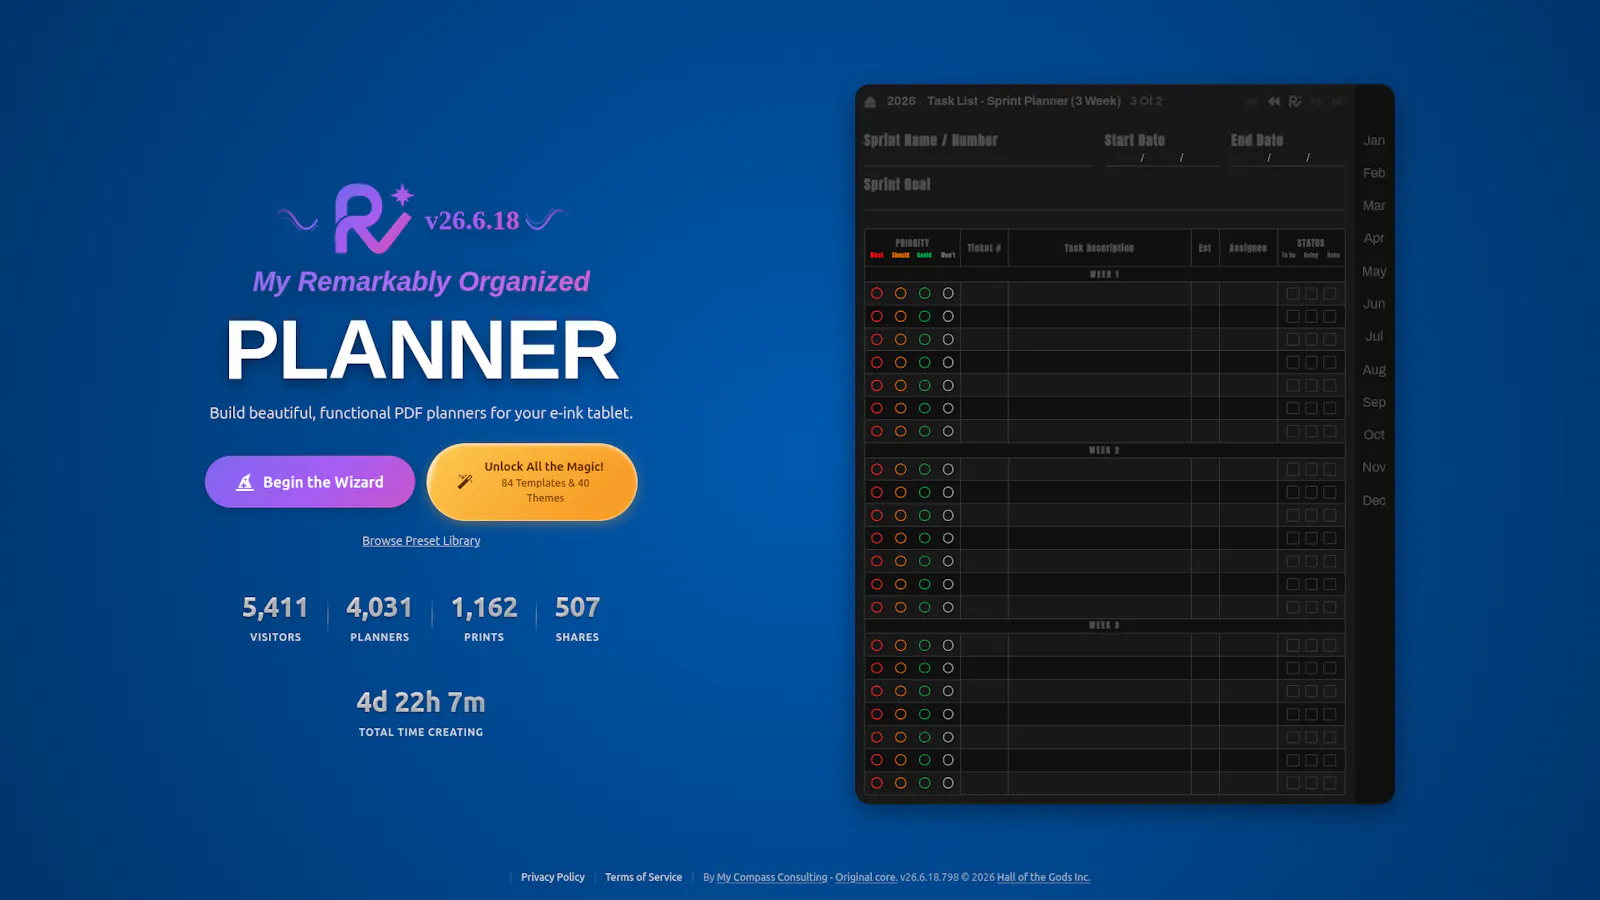Check To Do status box in Week 1 first row
Image resolution: width=1600 pixels, height=900 pixels.
click(x=1293, y=293)
